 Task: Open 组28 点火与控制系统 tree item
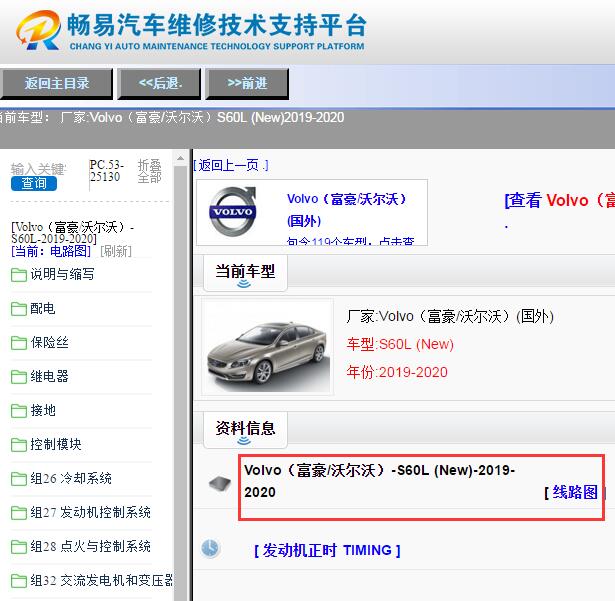91,546
